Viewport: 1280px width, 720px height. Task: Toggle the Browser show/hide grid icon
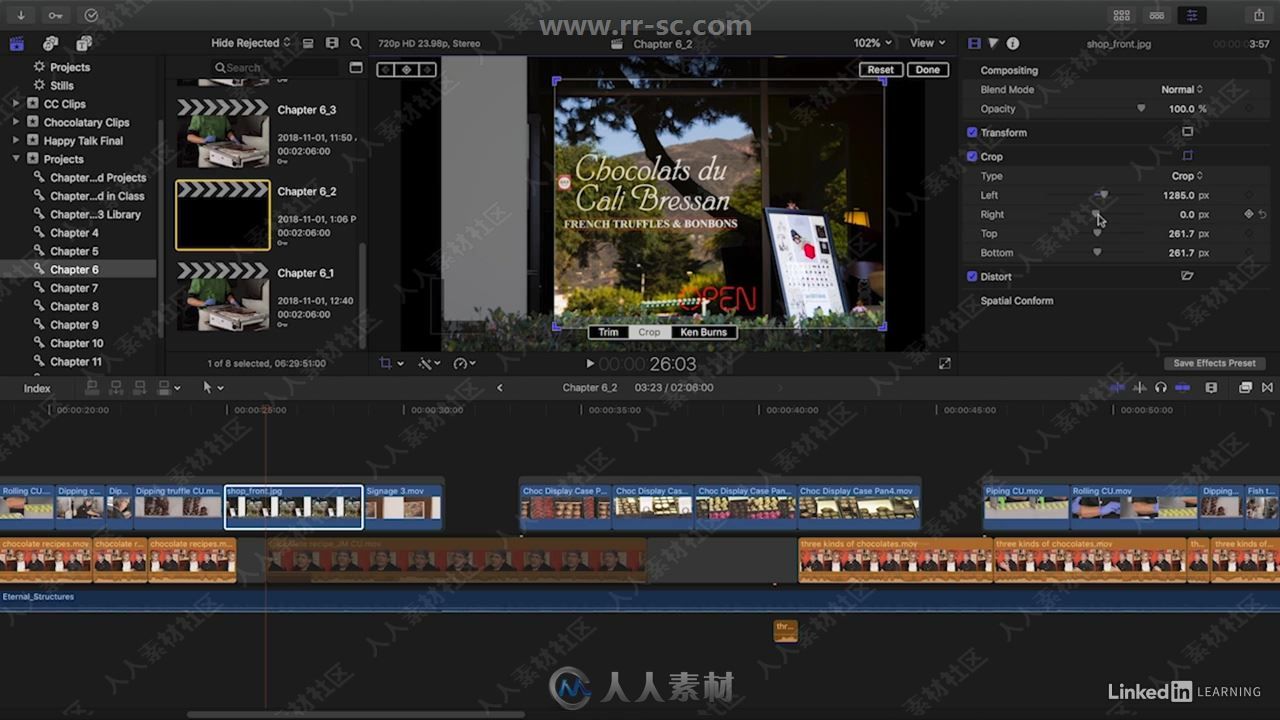tap(1122, 15)
